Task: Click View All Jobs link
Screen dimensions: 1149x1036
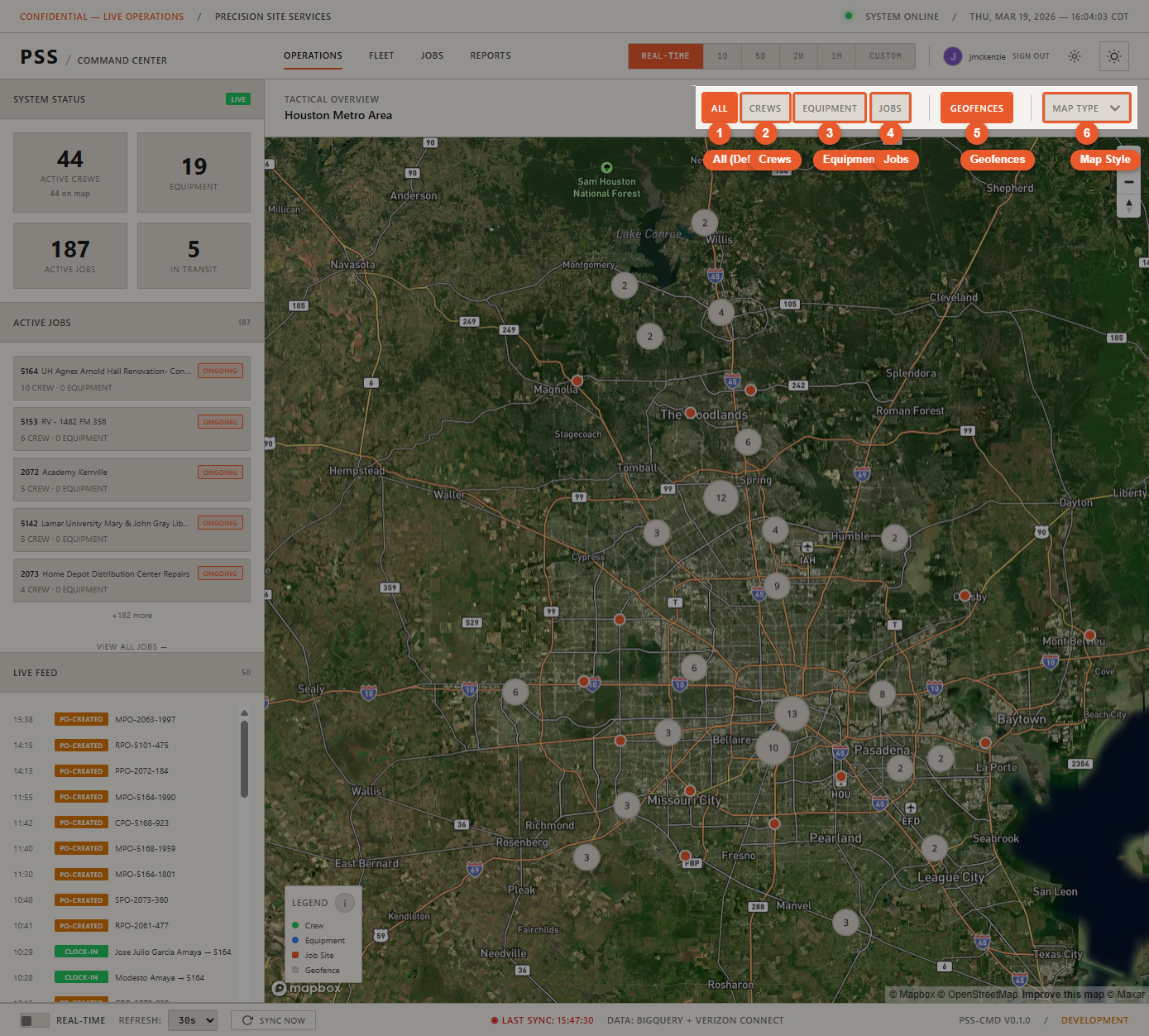Action: click(x=131, y=646)
